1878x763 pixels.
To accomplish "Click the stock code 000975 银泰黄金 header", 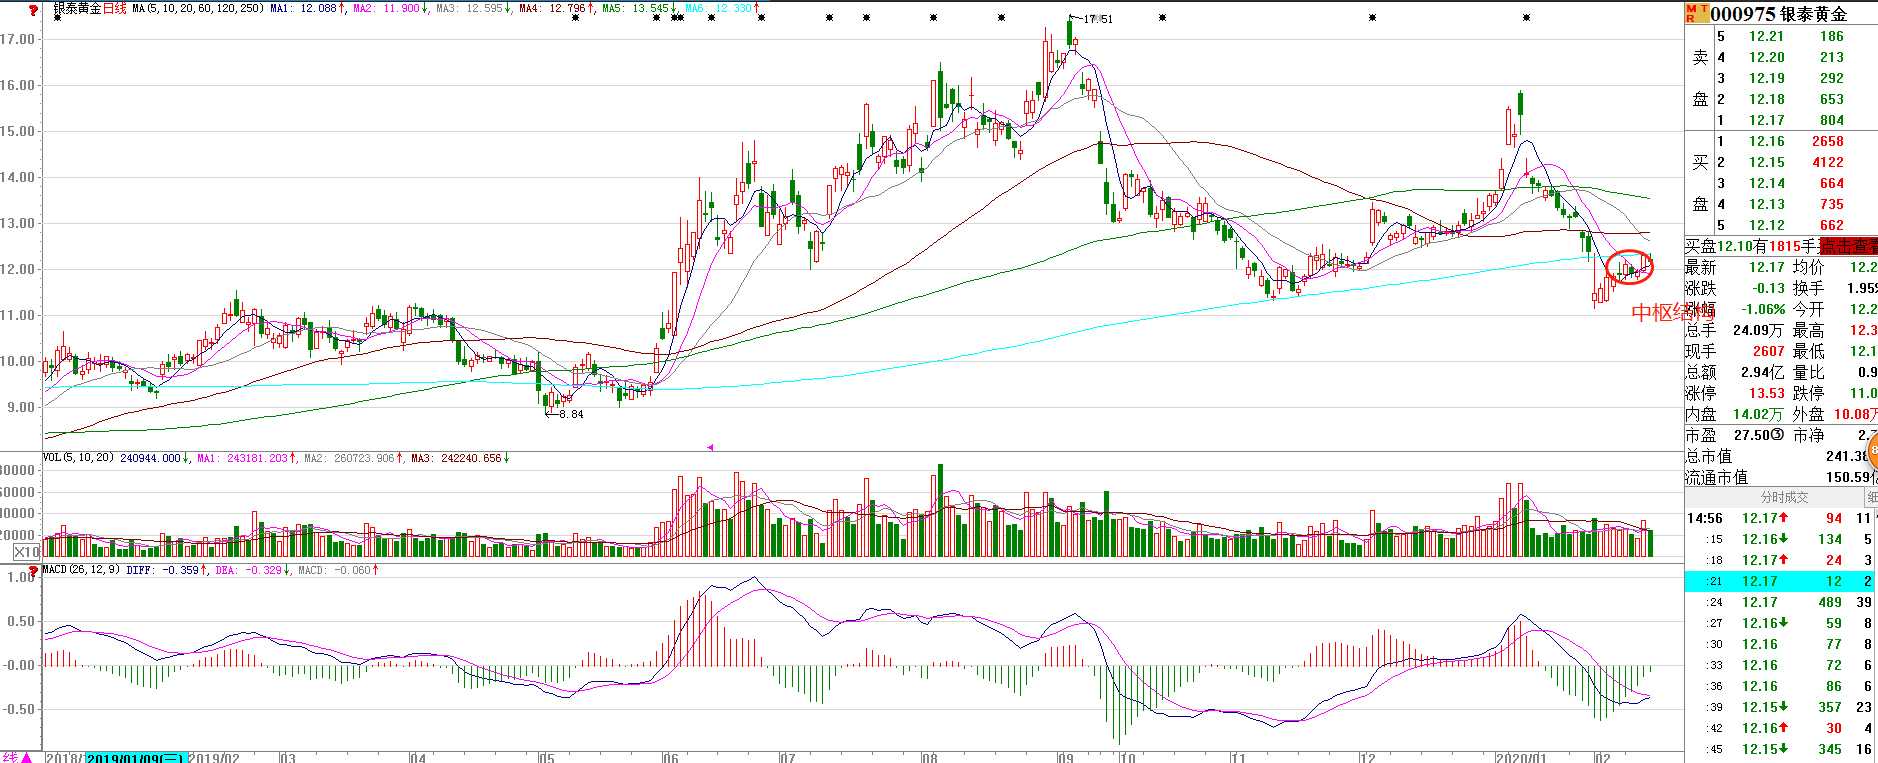I will (x=1779, y=14).
